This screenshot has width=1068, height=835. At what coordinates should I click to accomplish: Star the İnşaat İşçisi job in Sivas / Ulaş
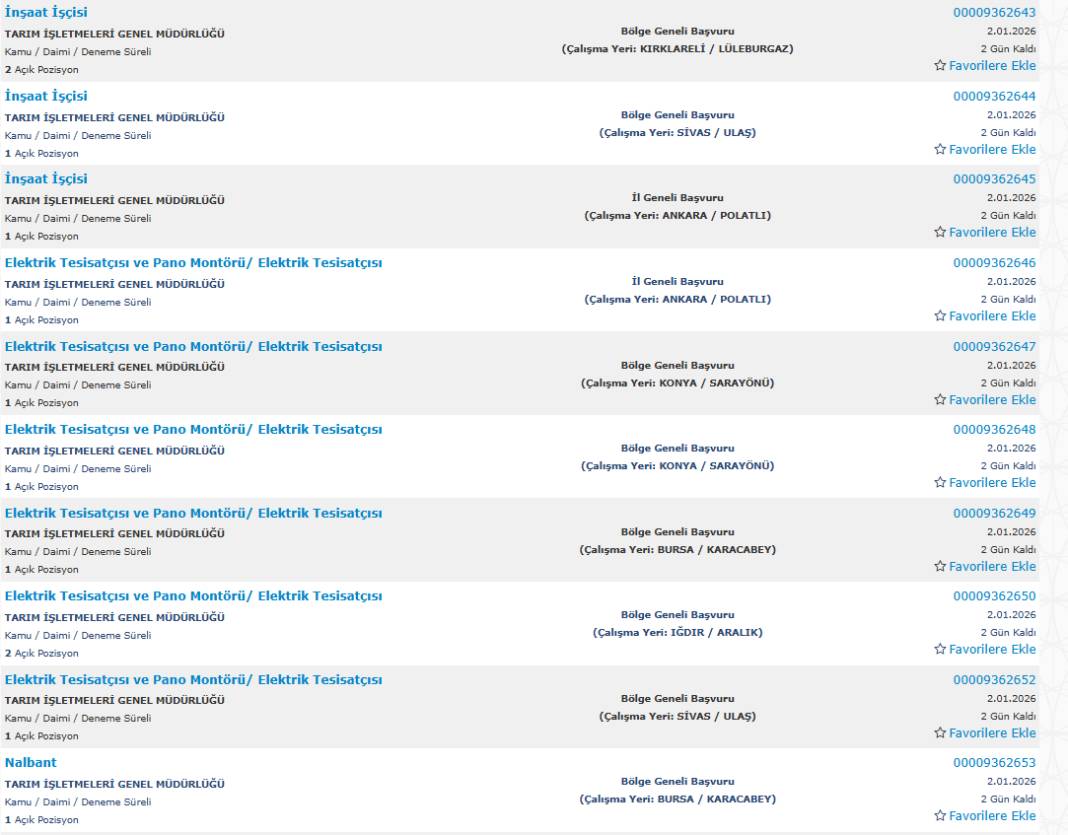[938, 150]
